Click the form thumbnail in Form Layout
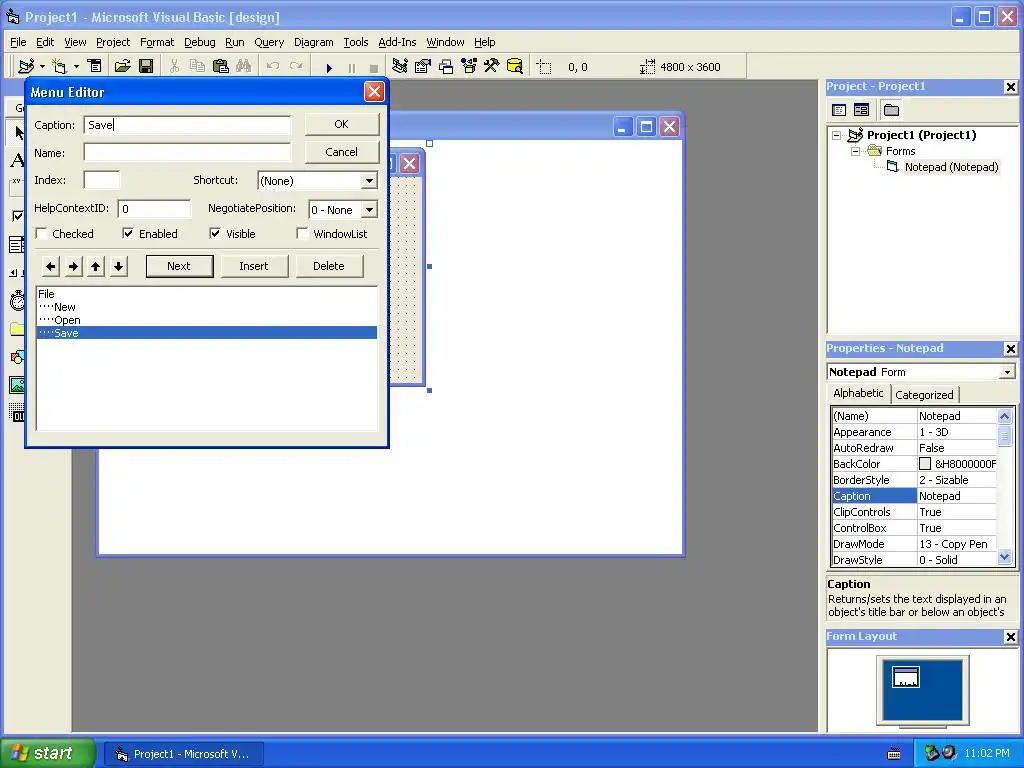 906,677
